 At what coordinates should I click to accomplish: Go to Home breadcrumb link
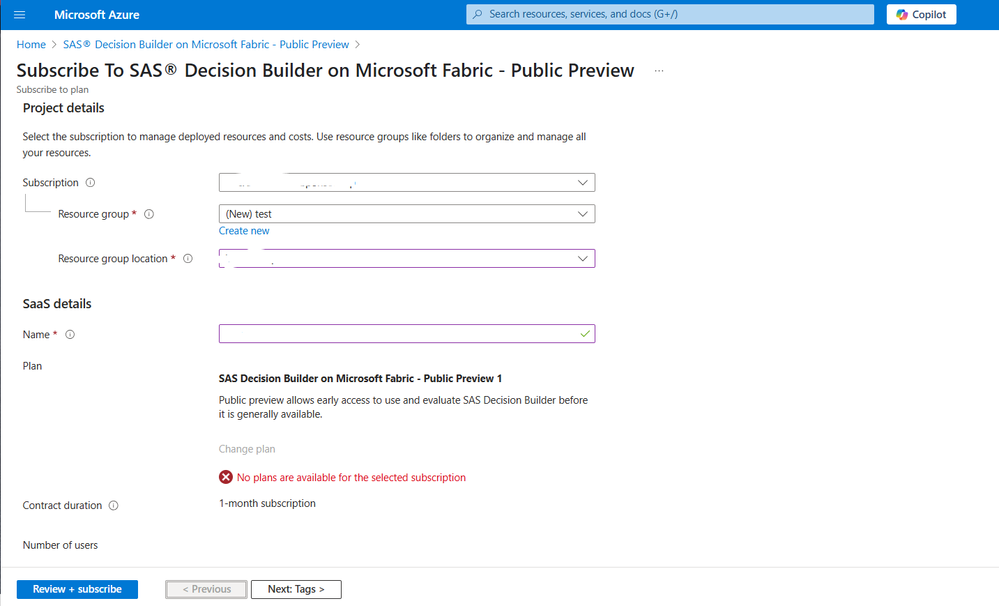click(31, 44)
